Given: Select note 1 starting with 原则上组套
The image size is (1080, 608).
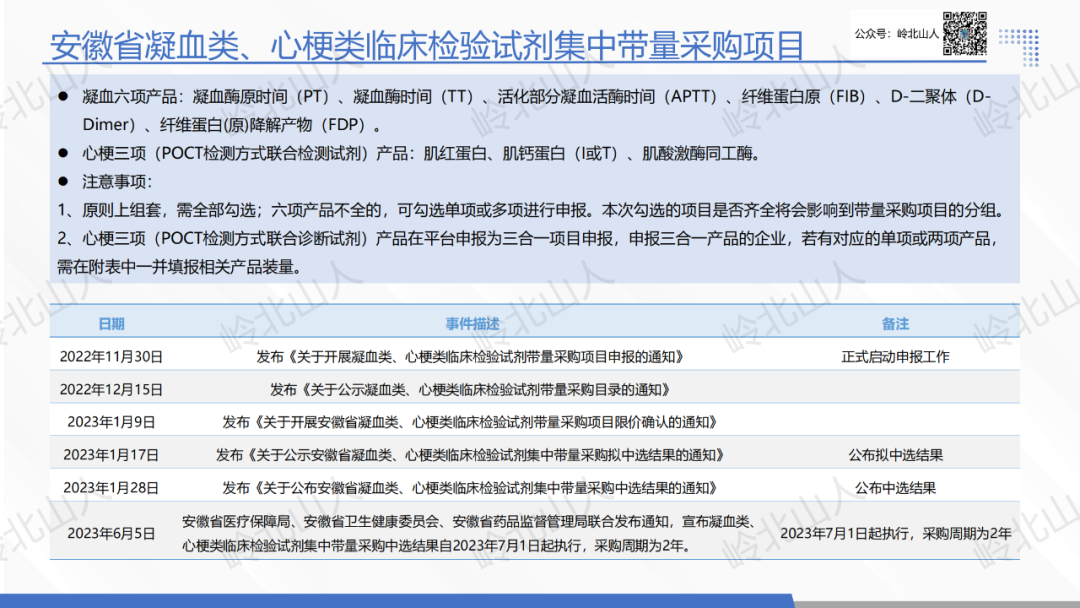Looking at the screenshot, I should click(530, 210).
